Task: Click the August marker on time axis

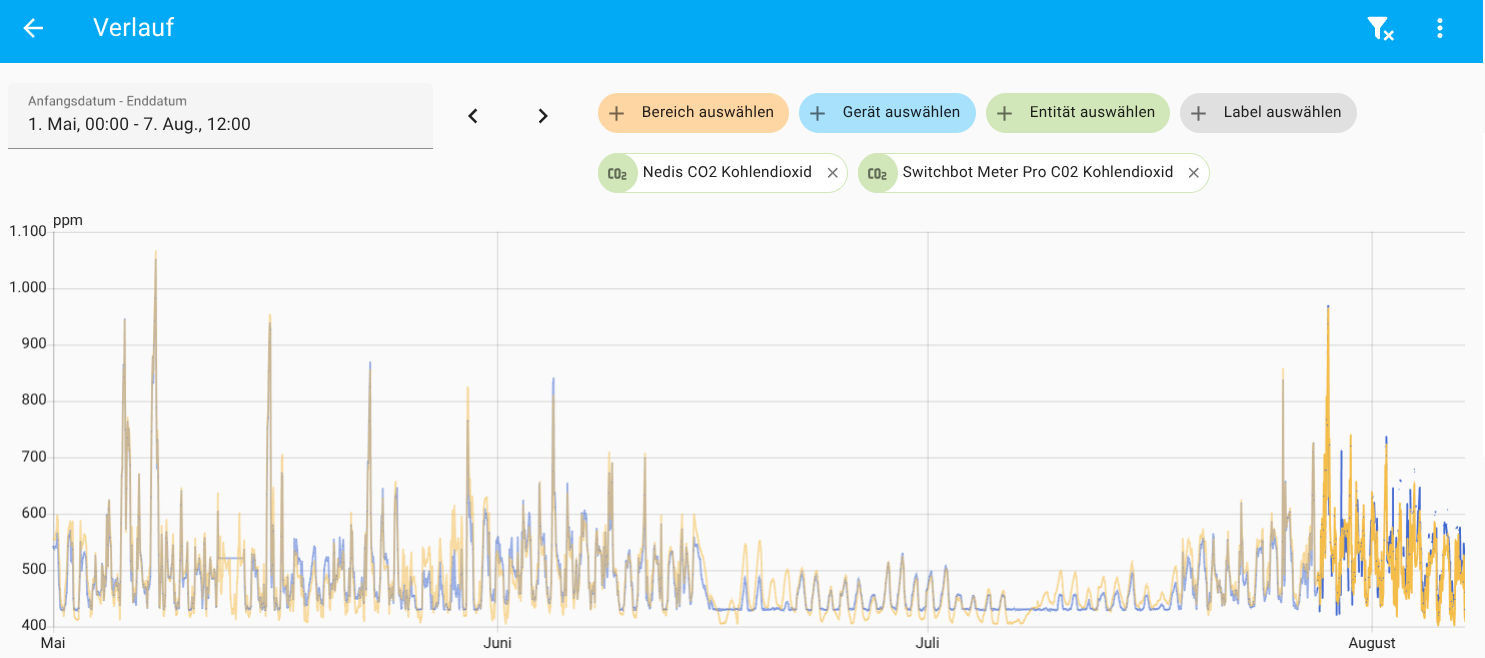Action: [1372, 643]
